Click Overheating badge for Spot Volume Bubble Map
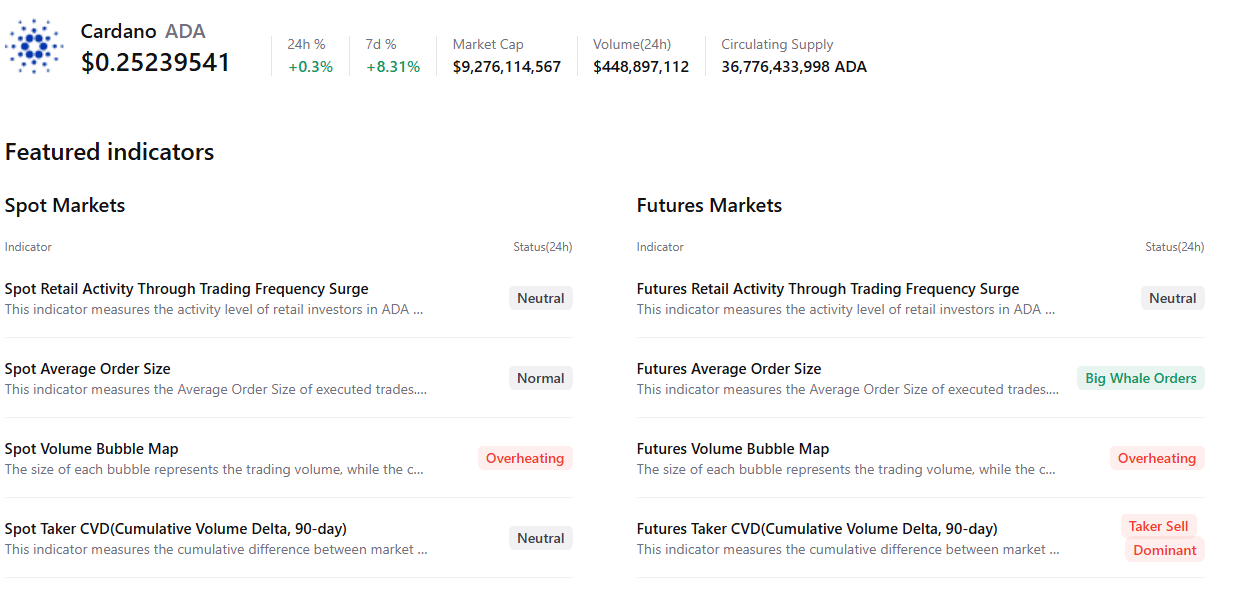 point(525,458)
